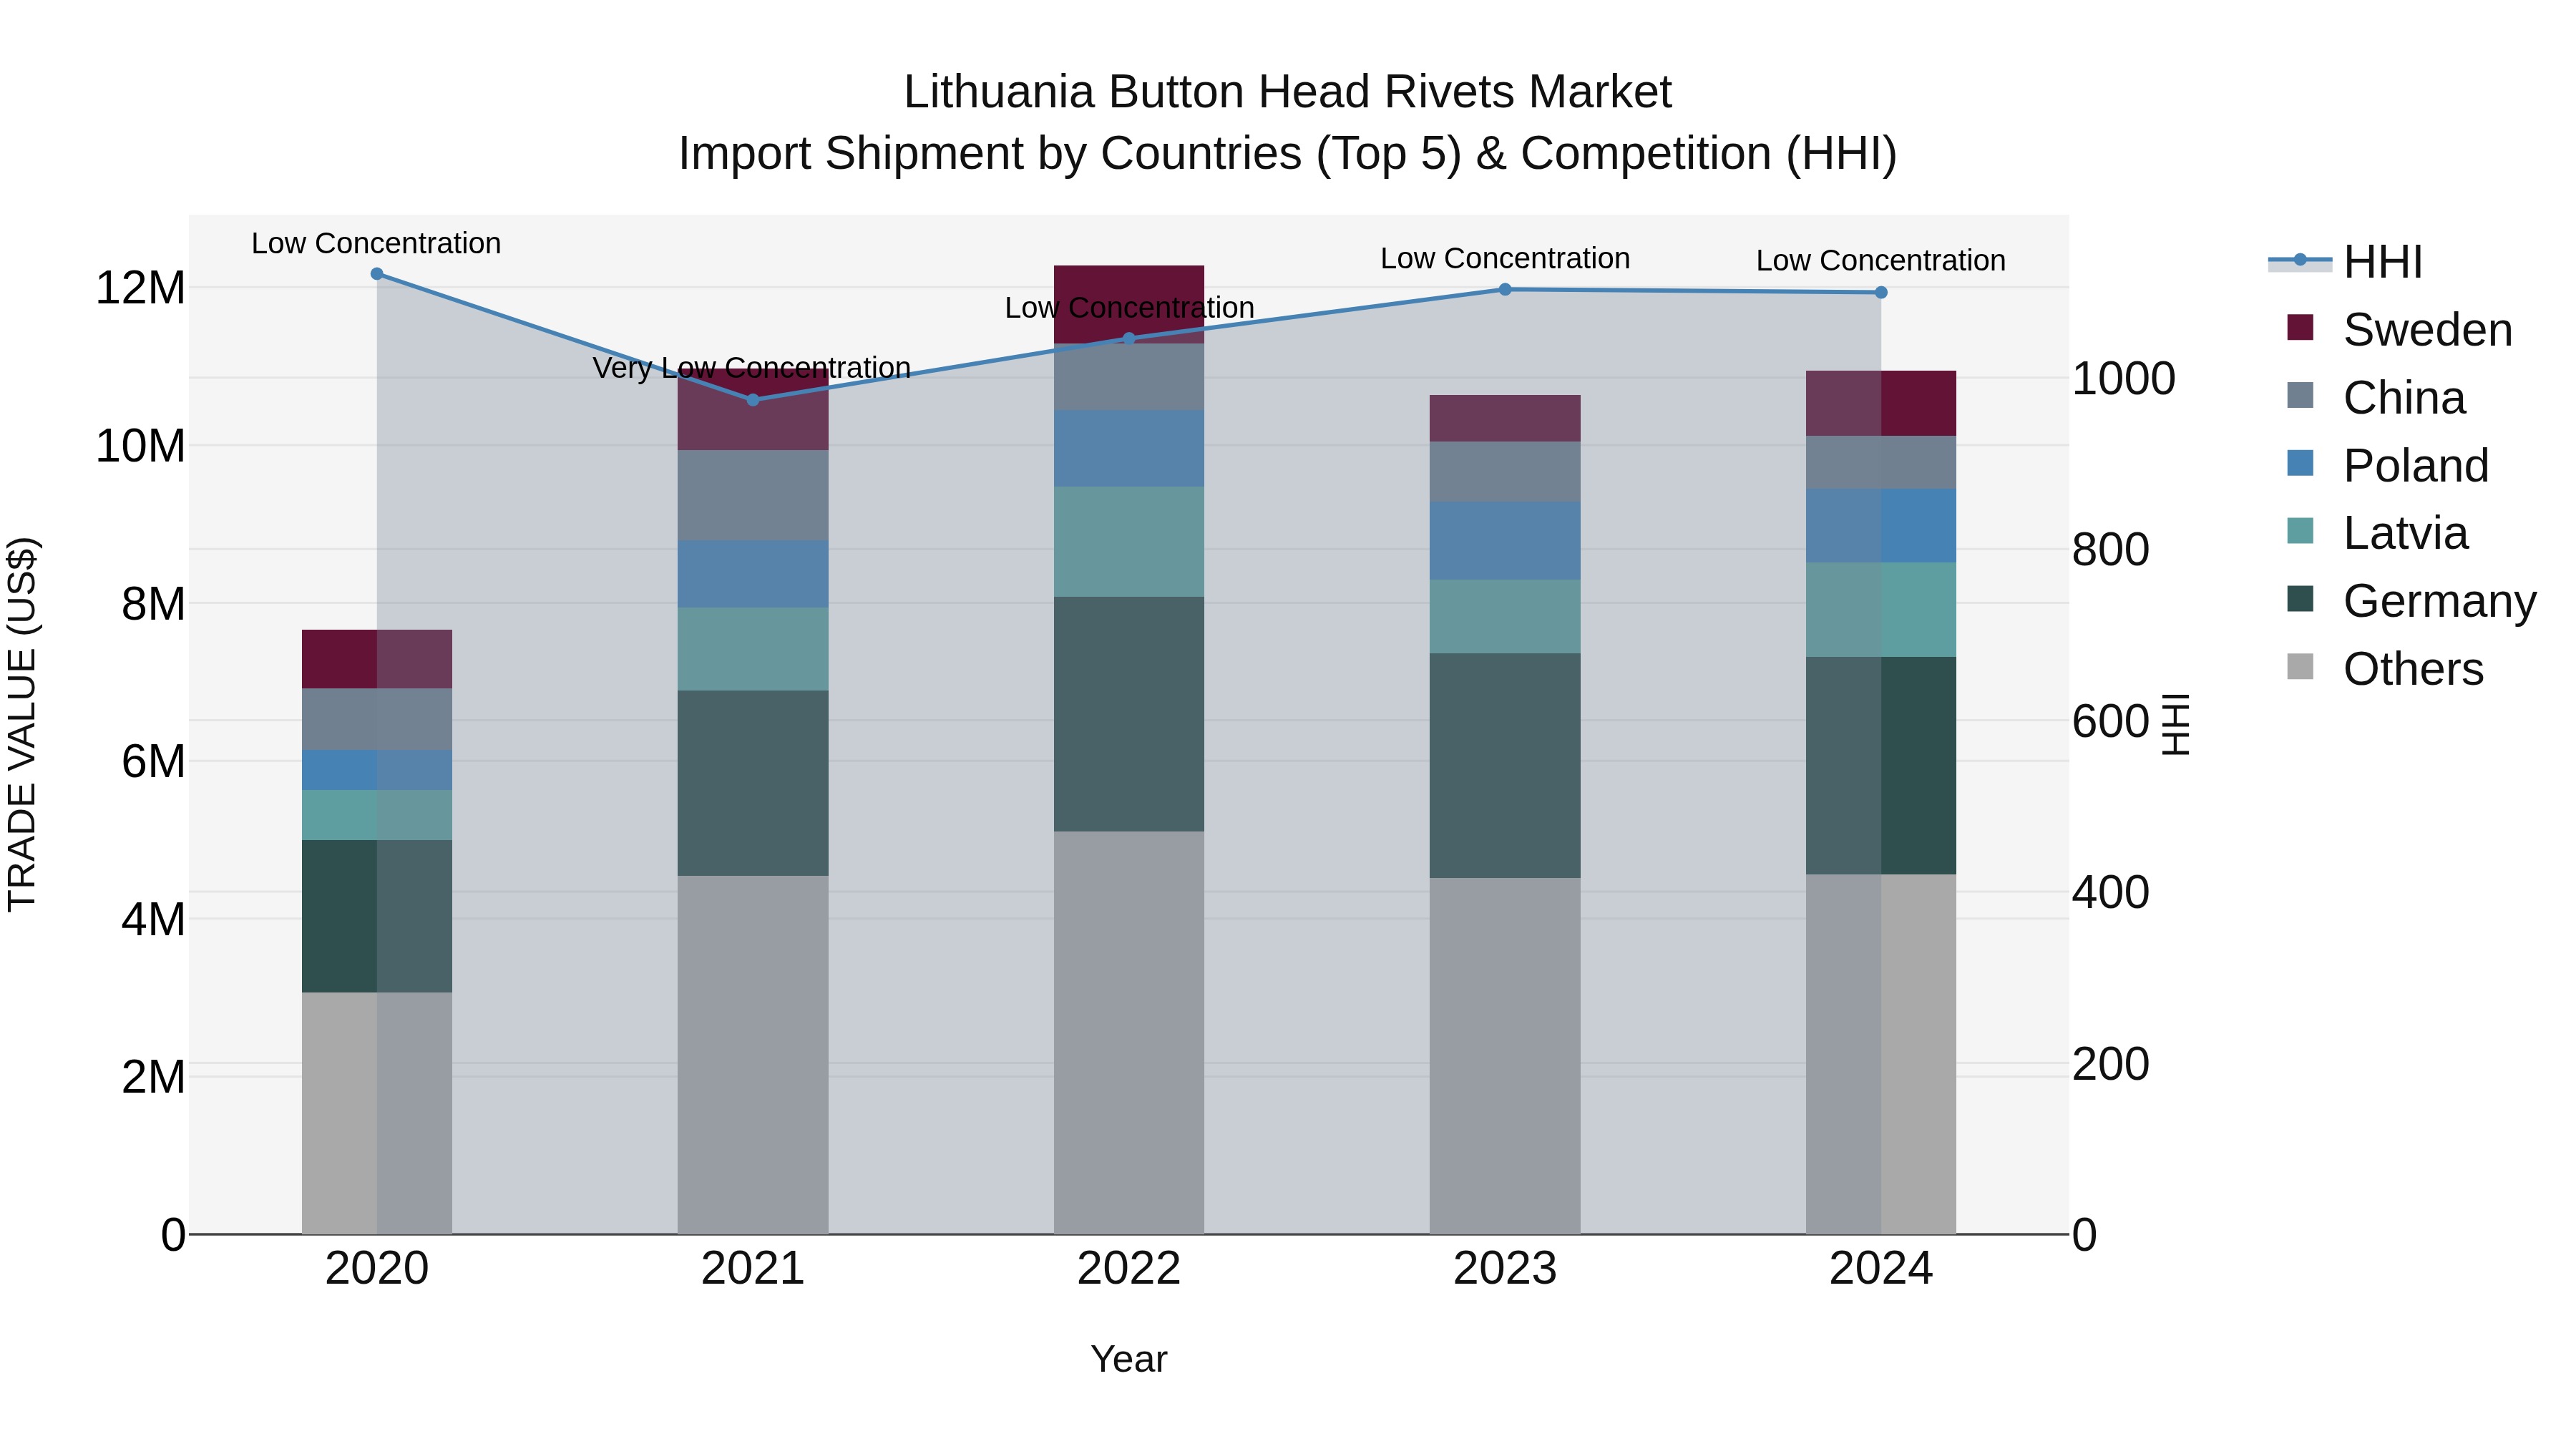2576x1449 pixels.
Task: Toggle the Germany legend label
Action: coord(2440,601)
